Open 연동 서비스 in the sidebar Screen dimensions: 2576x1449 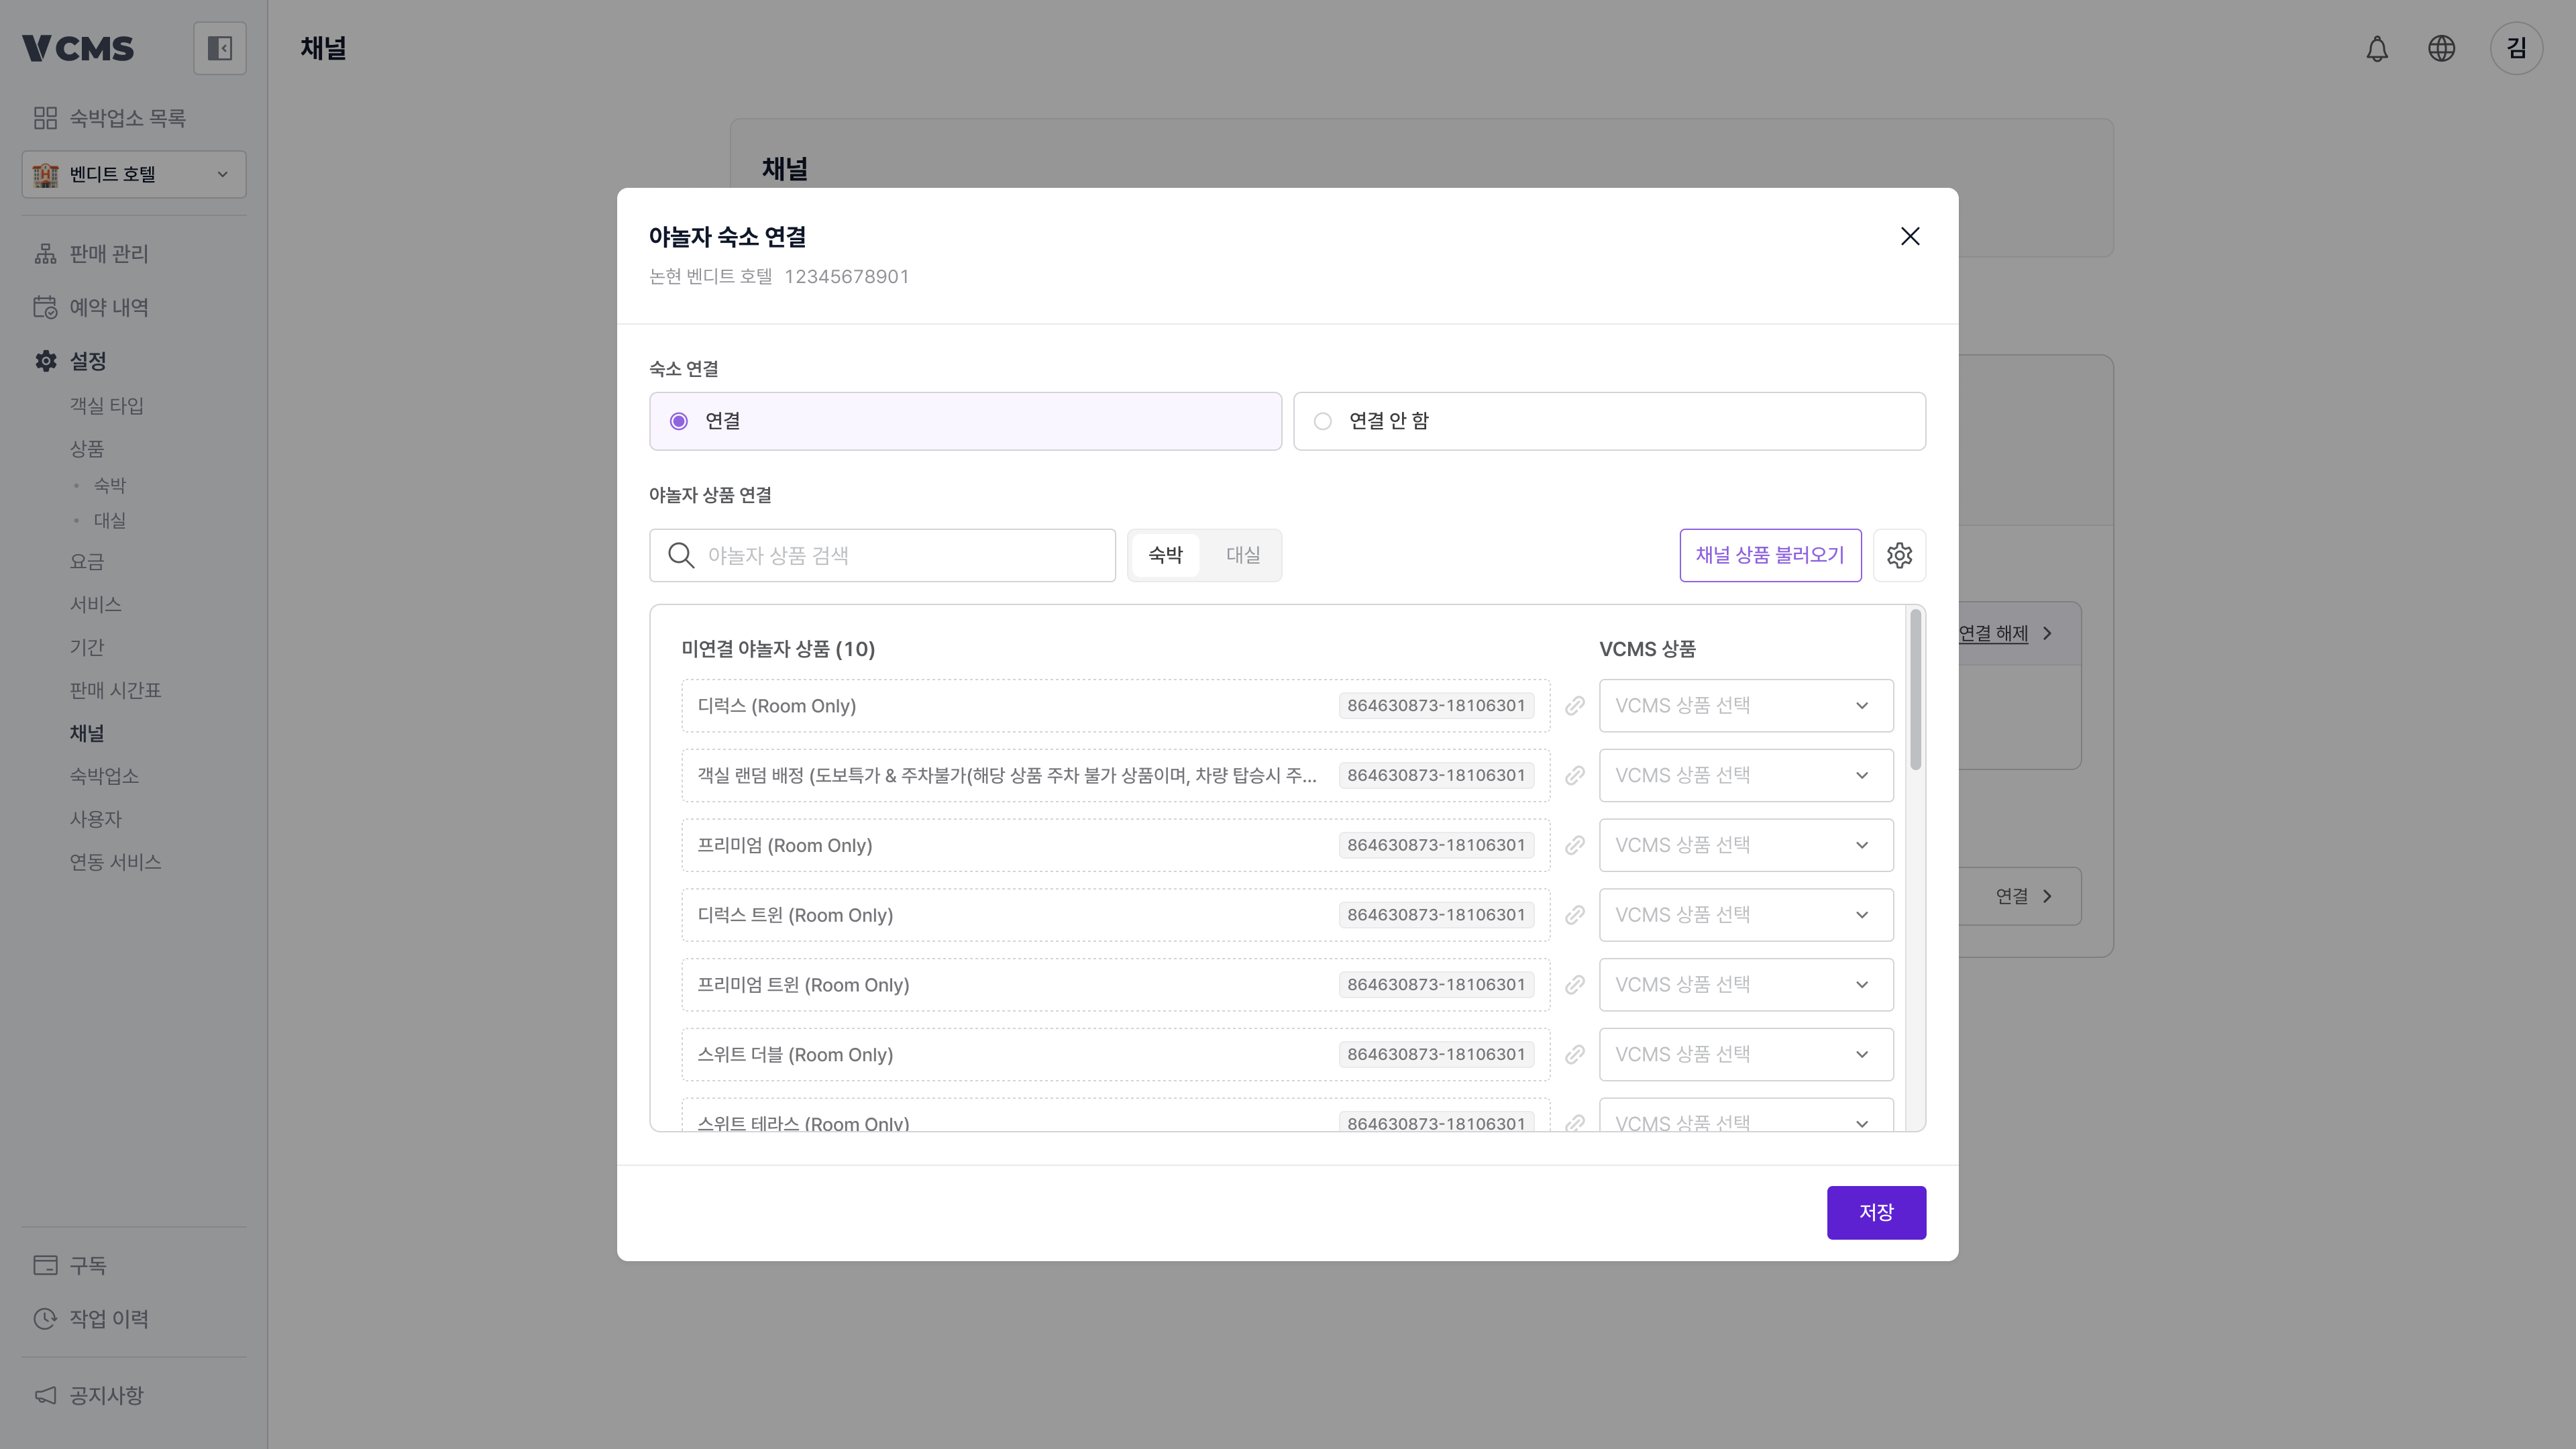pyautogui.click(x=115, y=862)
